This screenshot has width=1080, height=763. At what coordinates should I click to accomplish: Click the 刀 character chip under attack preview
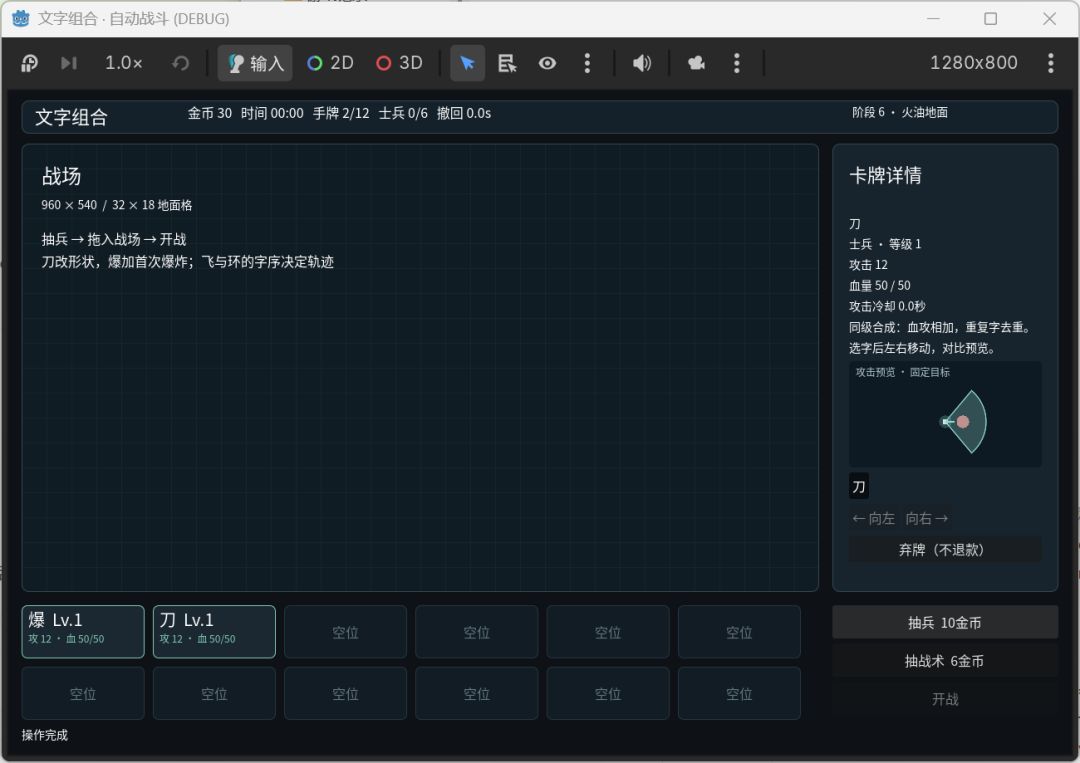(859, 487)
